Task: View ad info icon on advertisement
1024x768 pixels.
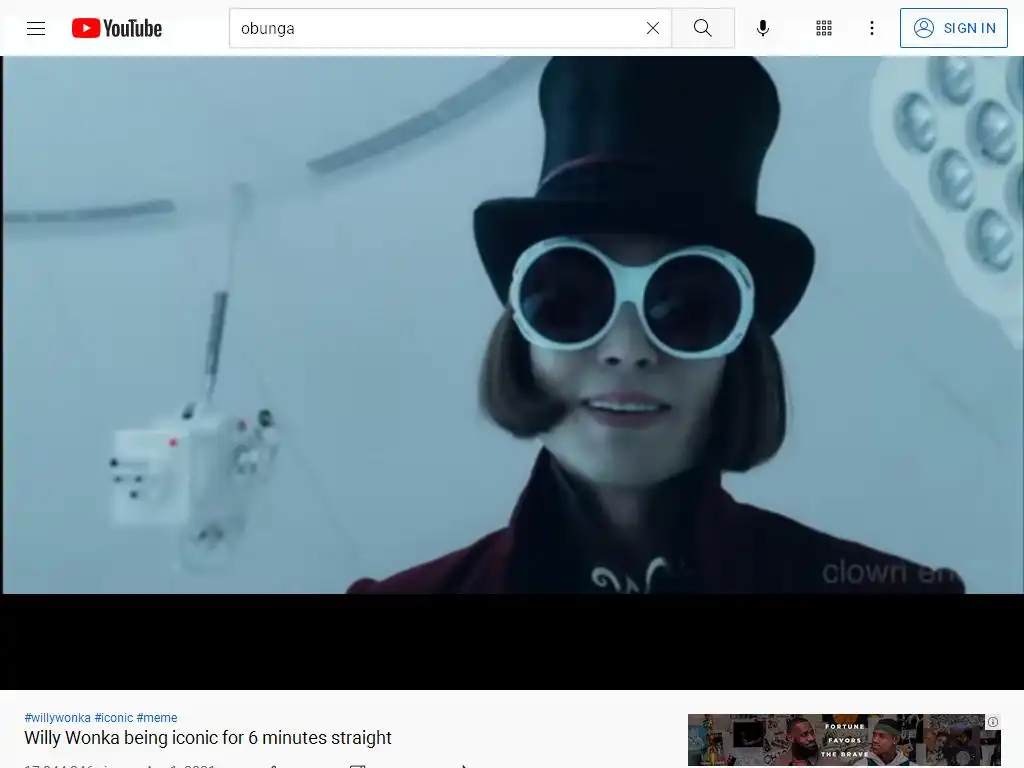Action: coord(993,722)
